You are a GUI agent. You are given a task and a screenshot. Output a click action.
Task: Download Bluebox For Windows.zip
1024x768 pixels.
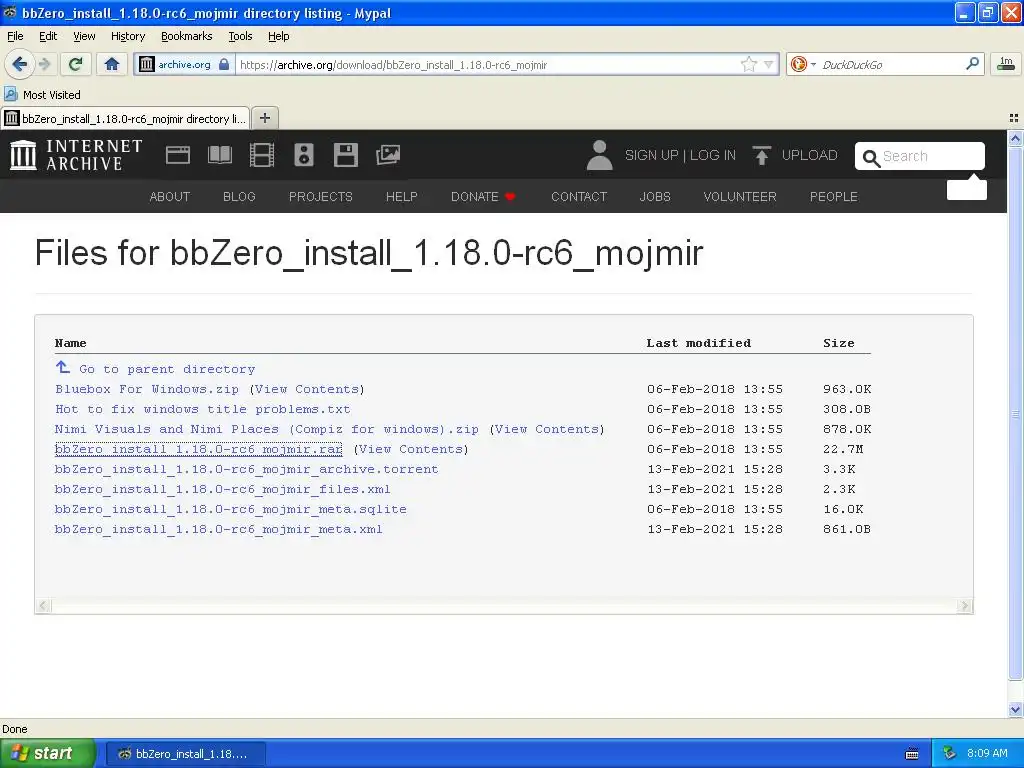147,389
